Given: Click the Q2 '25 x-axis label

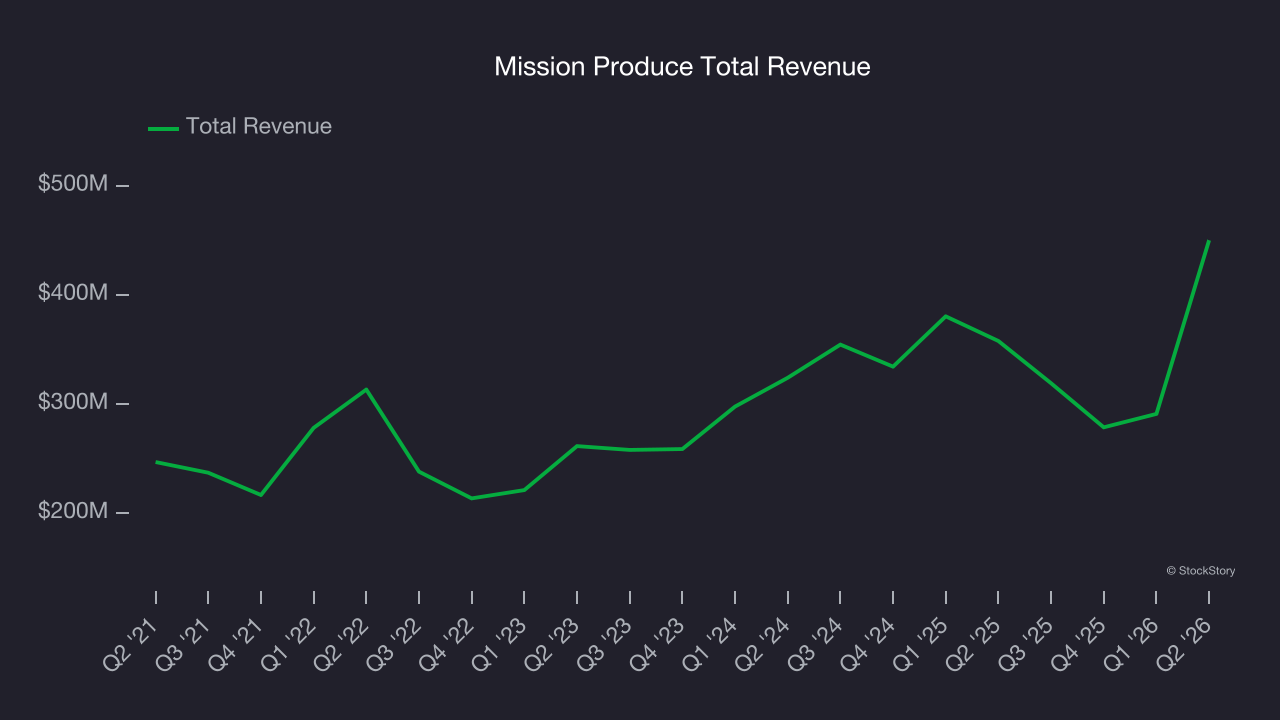Looking at the screenshot, I should pos(974,644).
